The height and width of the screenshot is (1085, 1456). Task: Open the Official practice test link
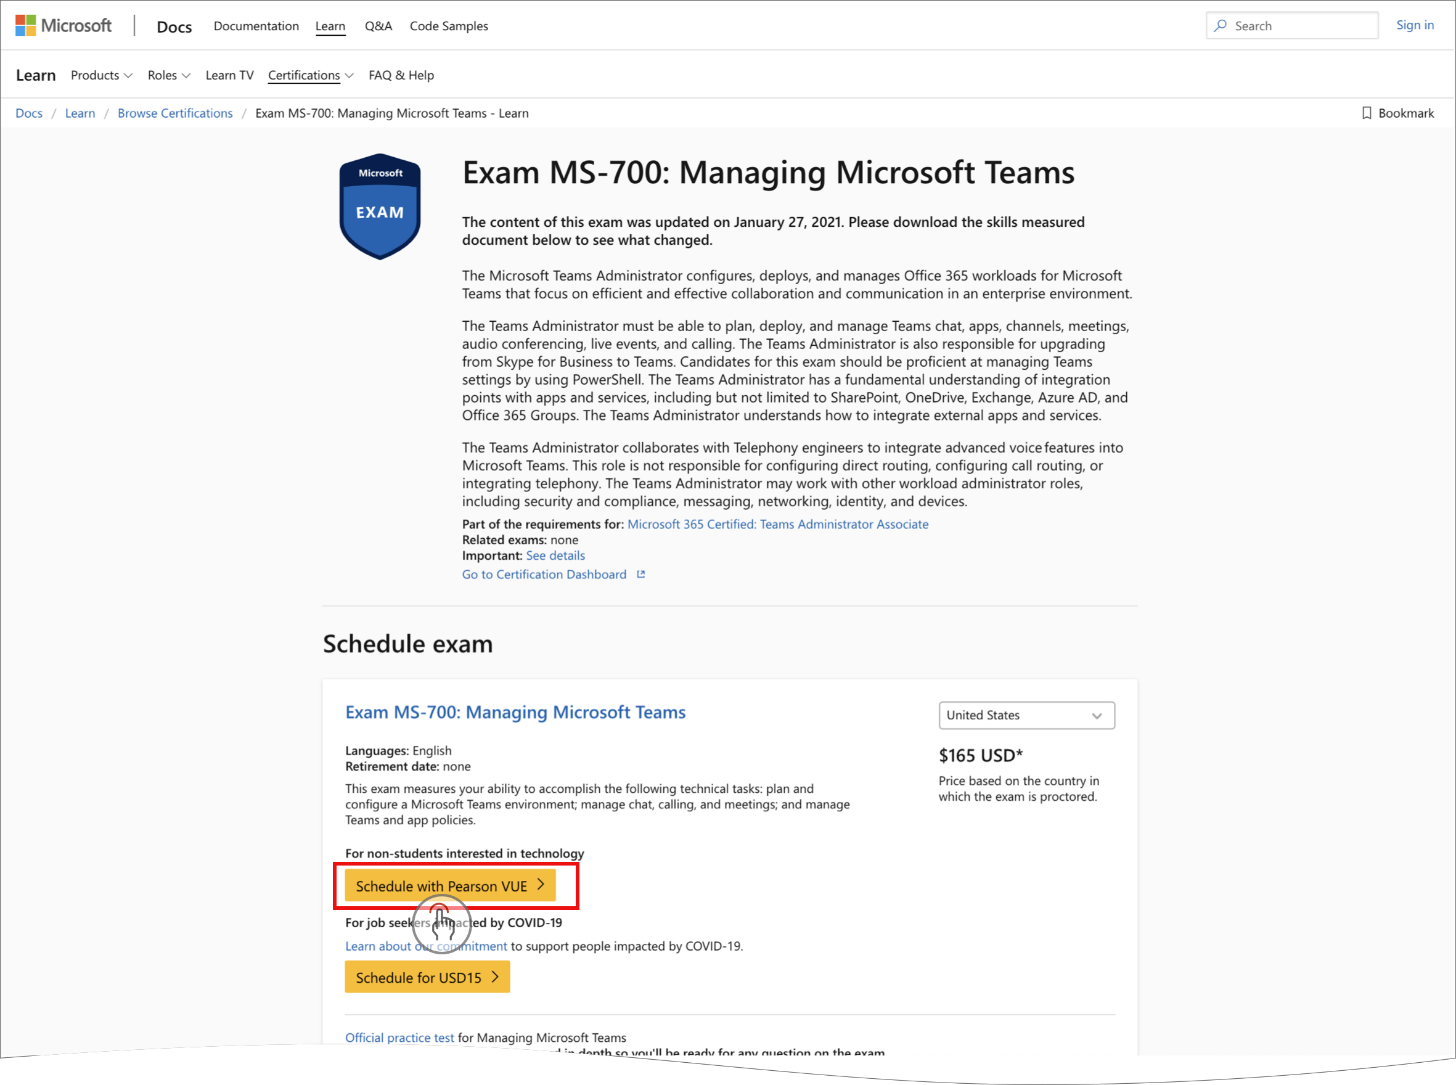click(399, 1038)
